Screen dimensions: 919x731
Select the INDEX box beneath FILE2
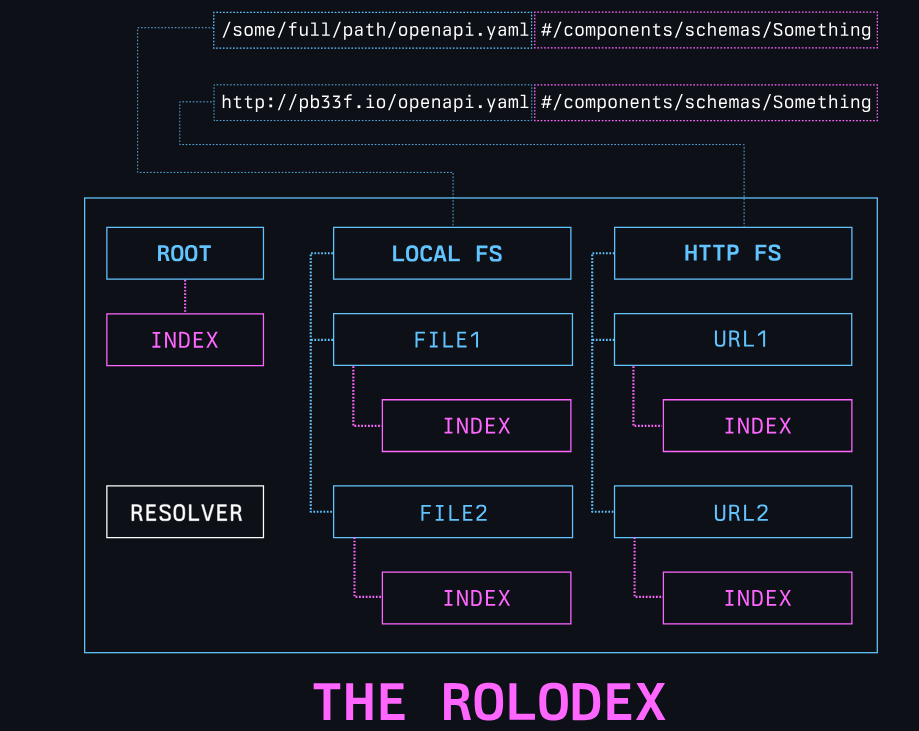(476, 598)
